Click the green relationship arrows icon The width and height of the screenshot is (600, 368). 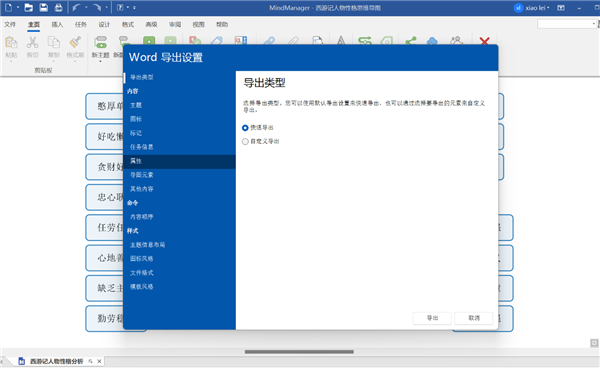point(365,41)
